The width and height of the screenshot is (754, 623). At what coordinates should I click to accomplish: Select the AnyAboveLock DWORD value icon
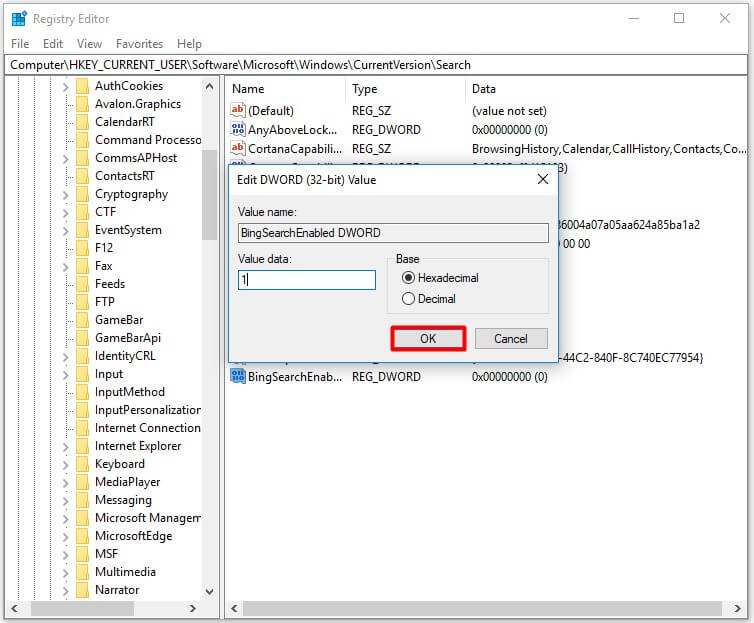238,129
